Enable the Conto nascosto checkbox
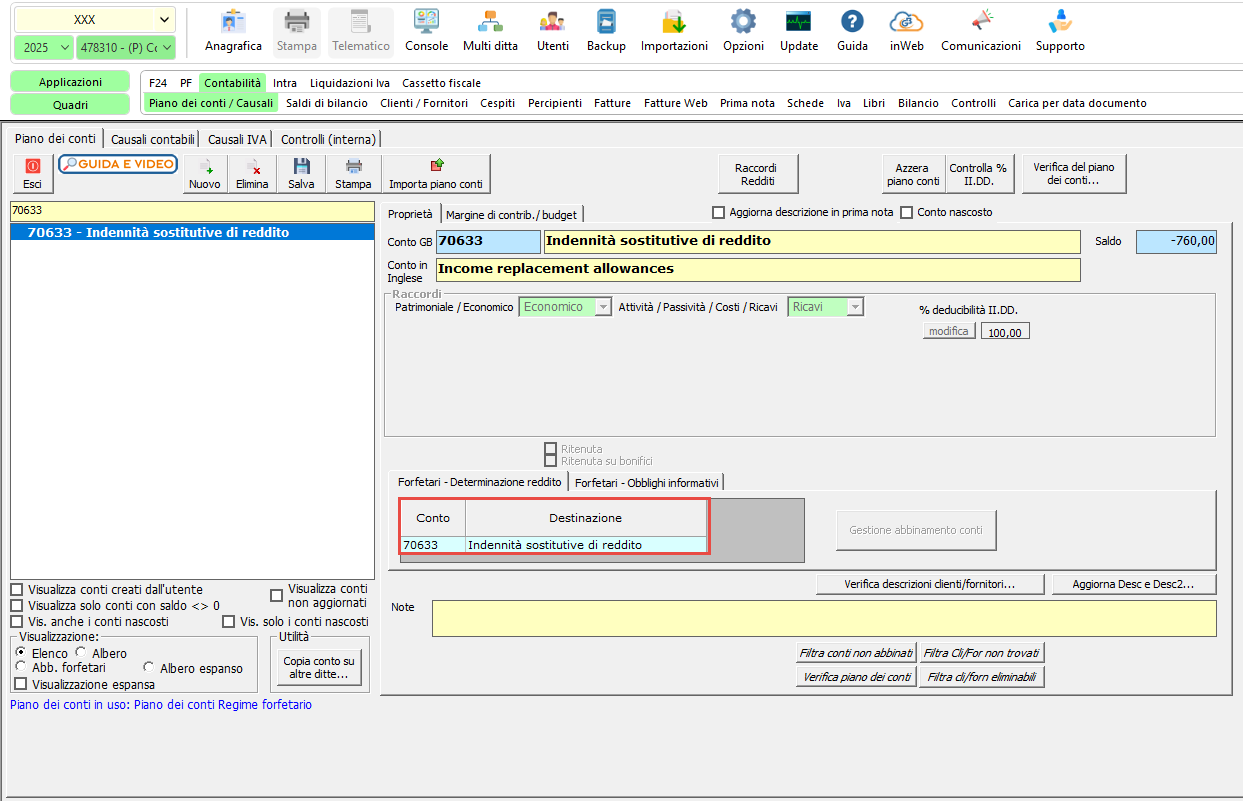Viewport: 1243px width, 801px height. coord(907,212)
